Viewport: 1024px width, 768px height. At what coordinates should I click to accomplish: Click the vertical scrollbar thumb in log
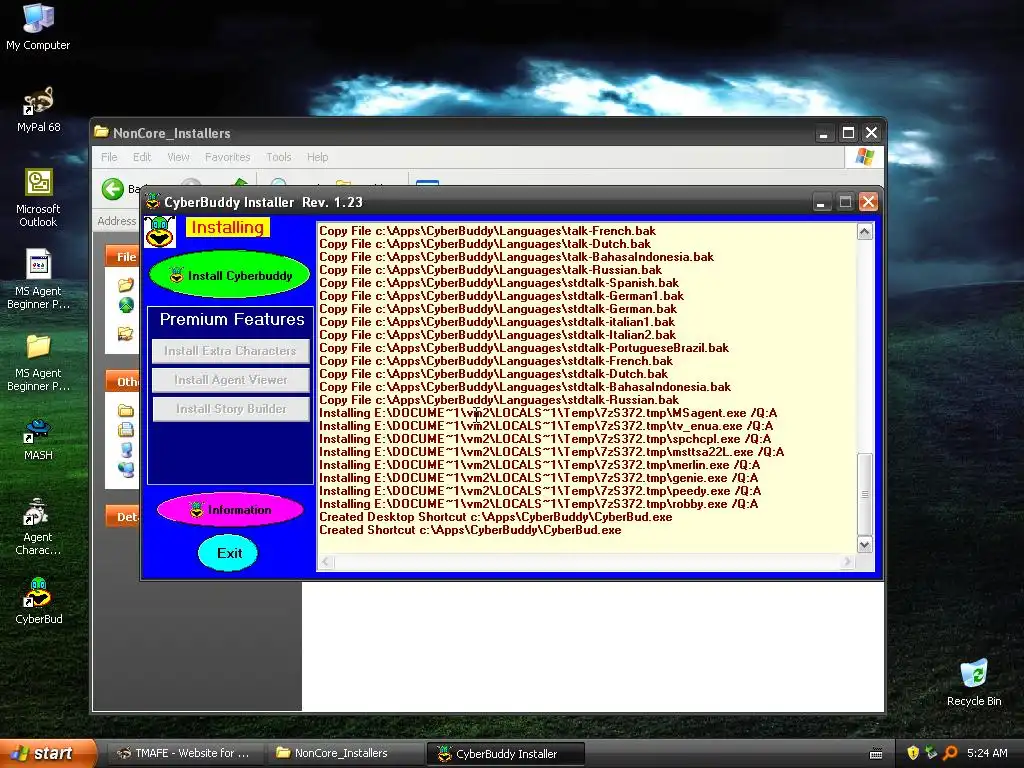[x=864, y=494]
